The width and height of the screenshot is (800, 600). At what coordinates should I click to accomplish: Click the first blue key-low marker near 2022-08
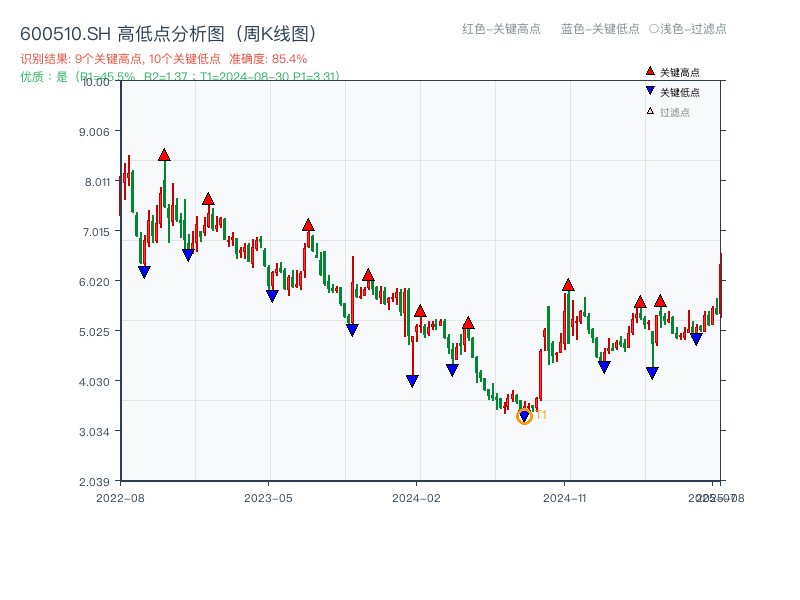[x=143, y=270]
